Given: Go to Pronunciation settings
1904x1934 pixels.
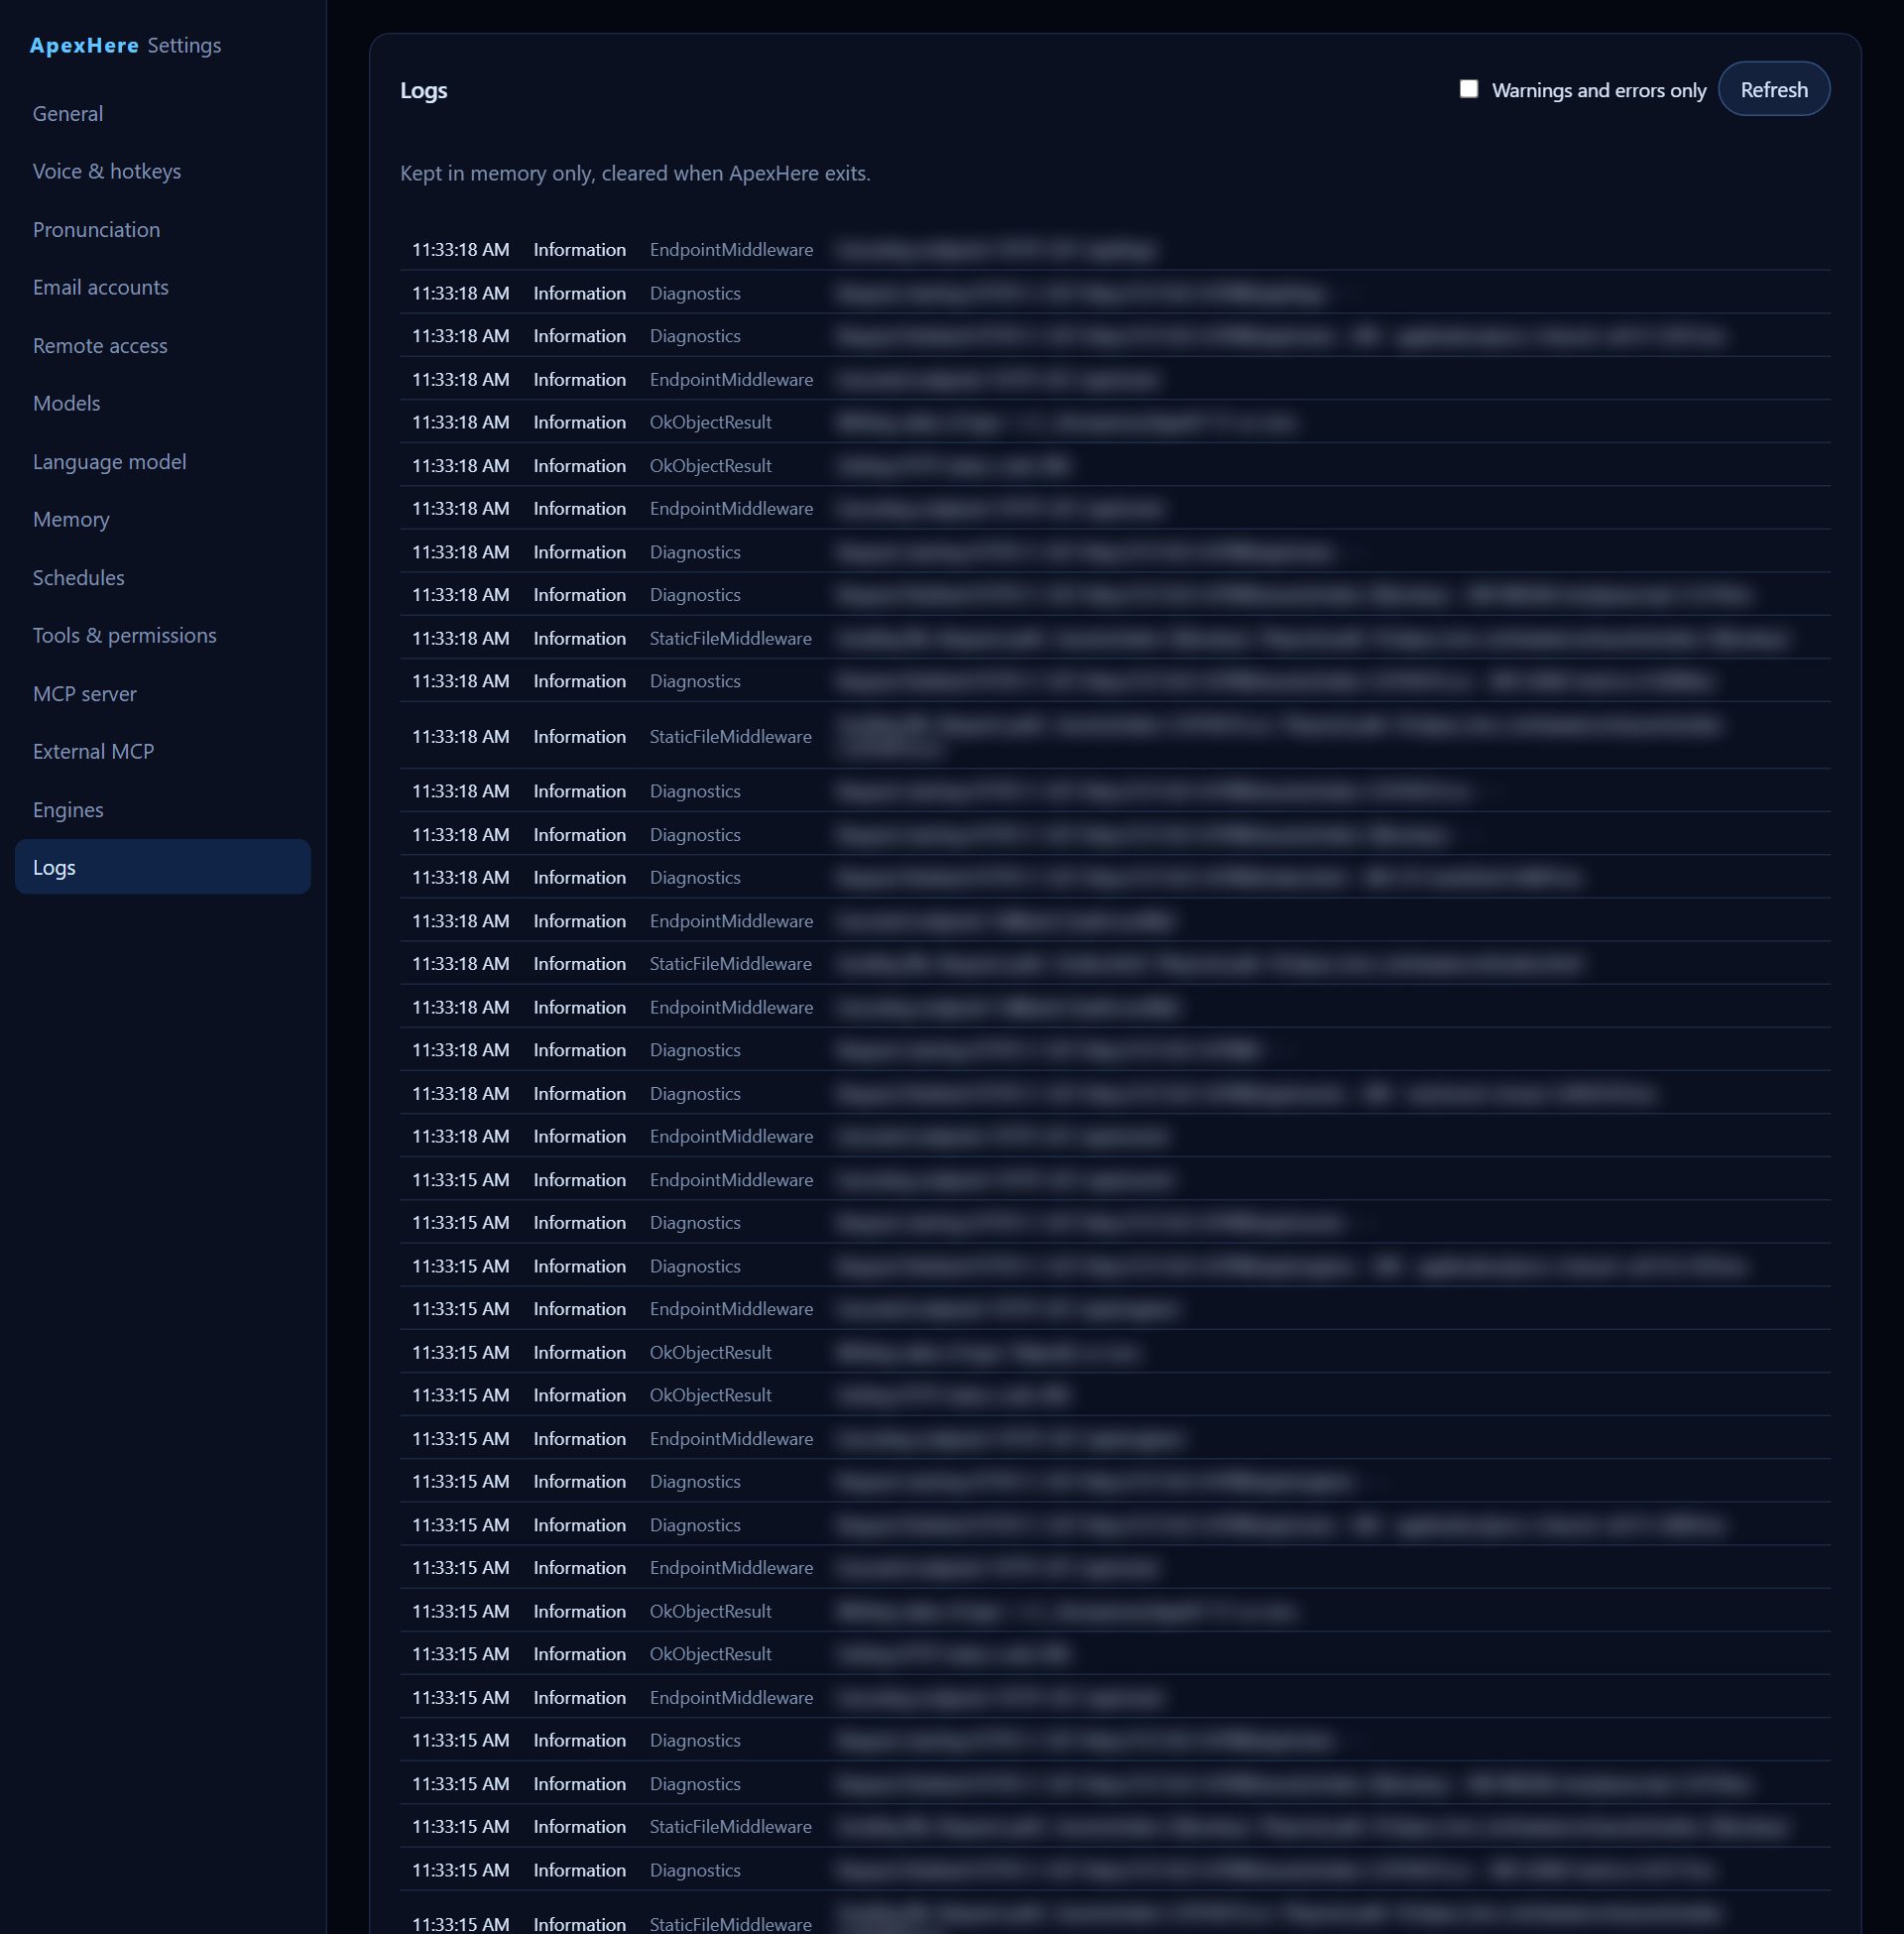Looking at the screenshot, I should [x=162, y=229].
